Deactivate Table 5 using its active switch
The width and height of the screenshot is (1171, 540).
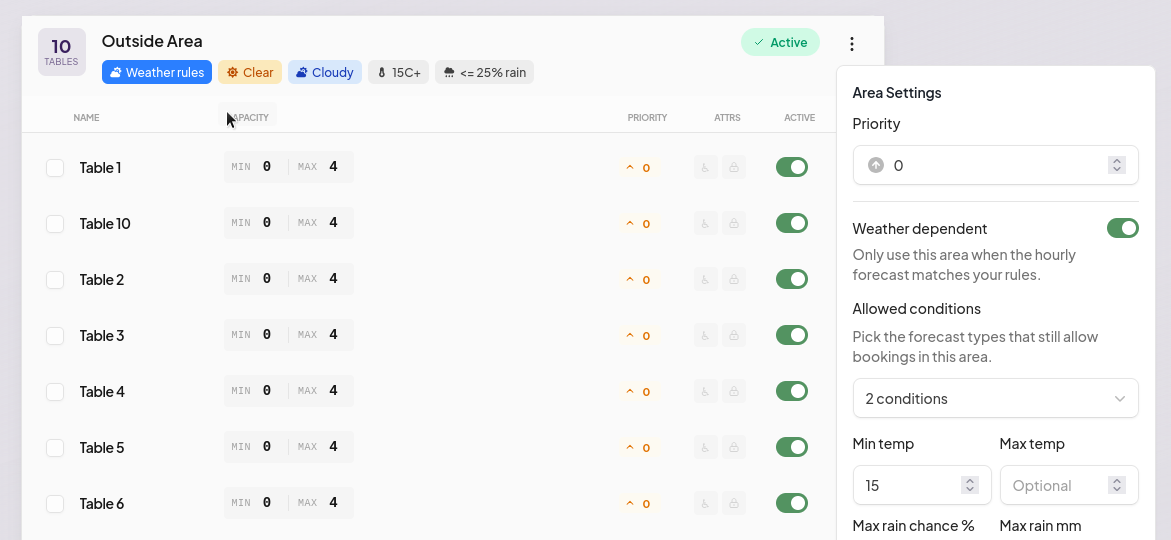coord(792,447)
